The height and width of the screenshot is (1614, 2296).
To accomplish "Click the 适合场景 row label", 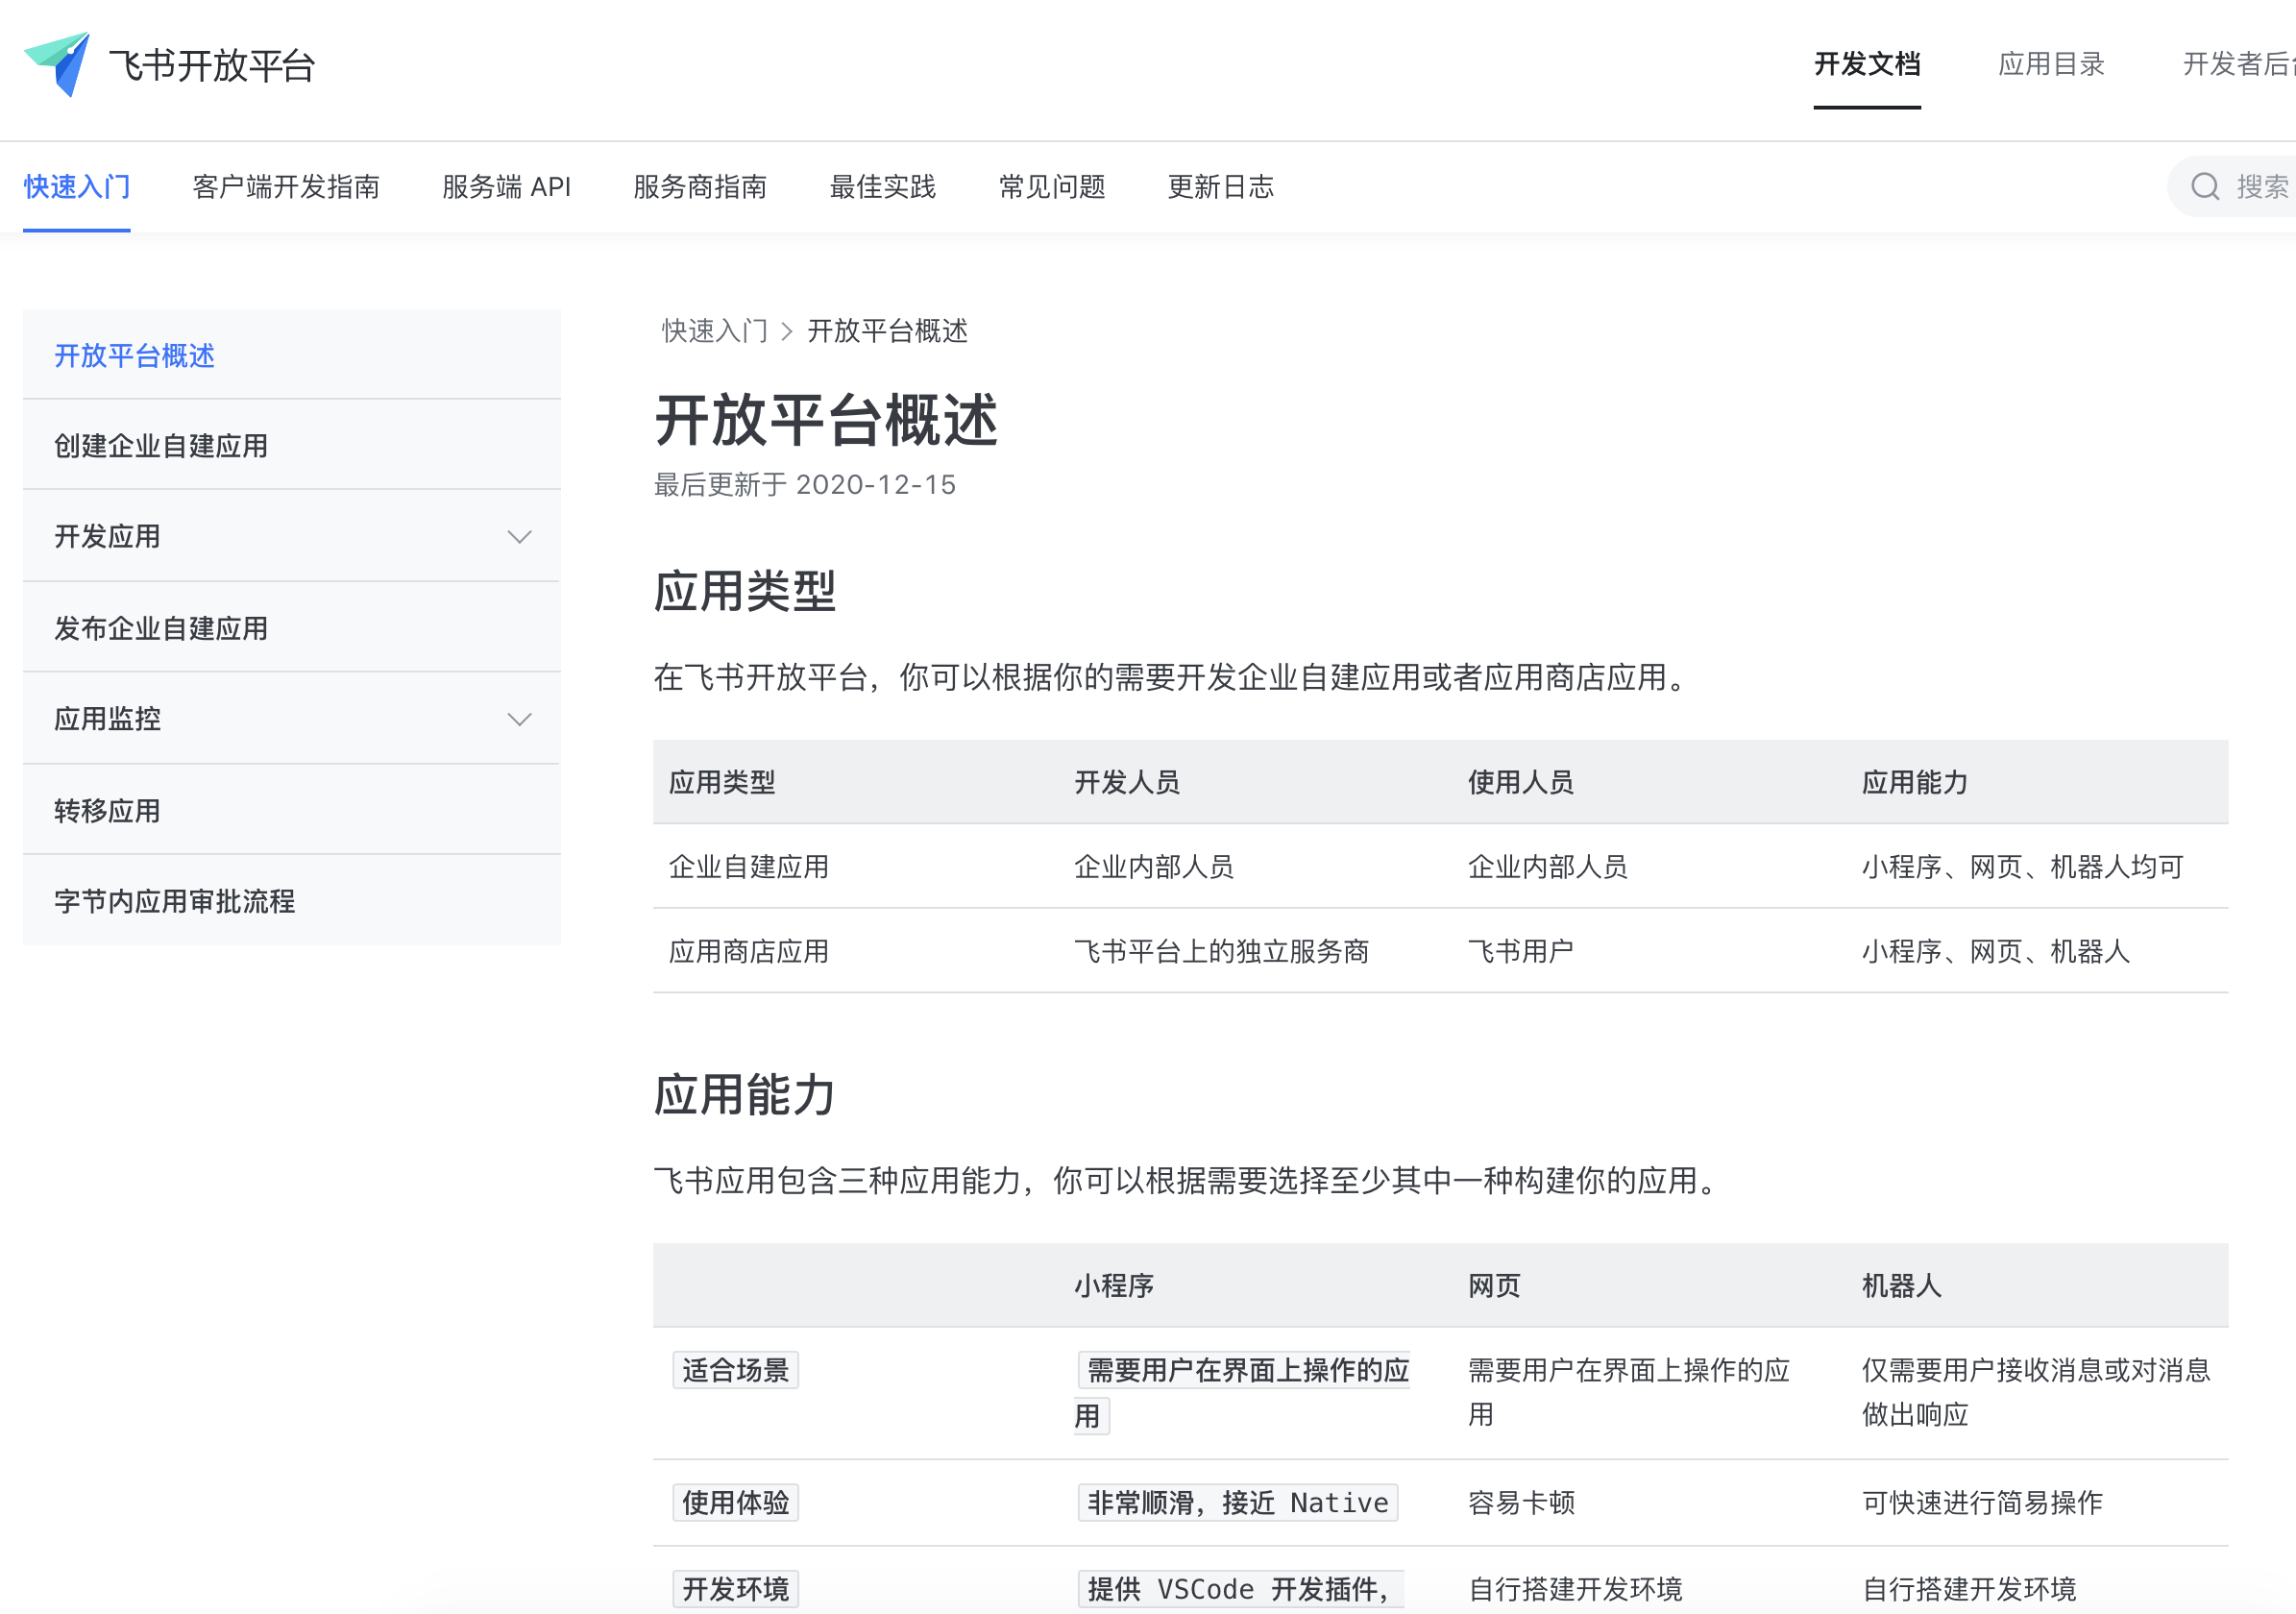I will coord(736,1370).
